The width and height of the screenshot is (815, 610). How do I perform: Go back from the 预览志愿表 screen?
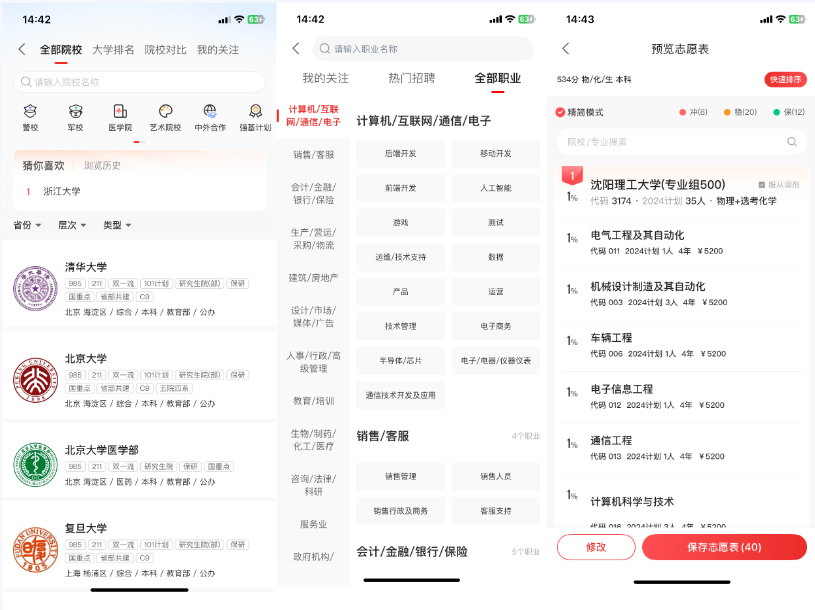pyautogui.click(x=566, y=49)
